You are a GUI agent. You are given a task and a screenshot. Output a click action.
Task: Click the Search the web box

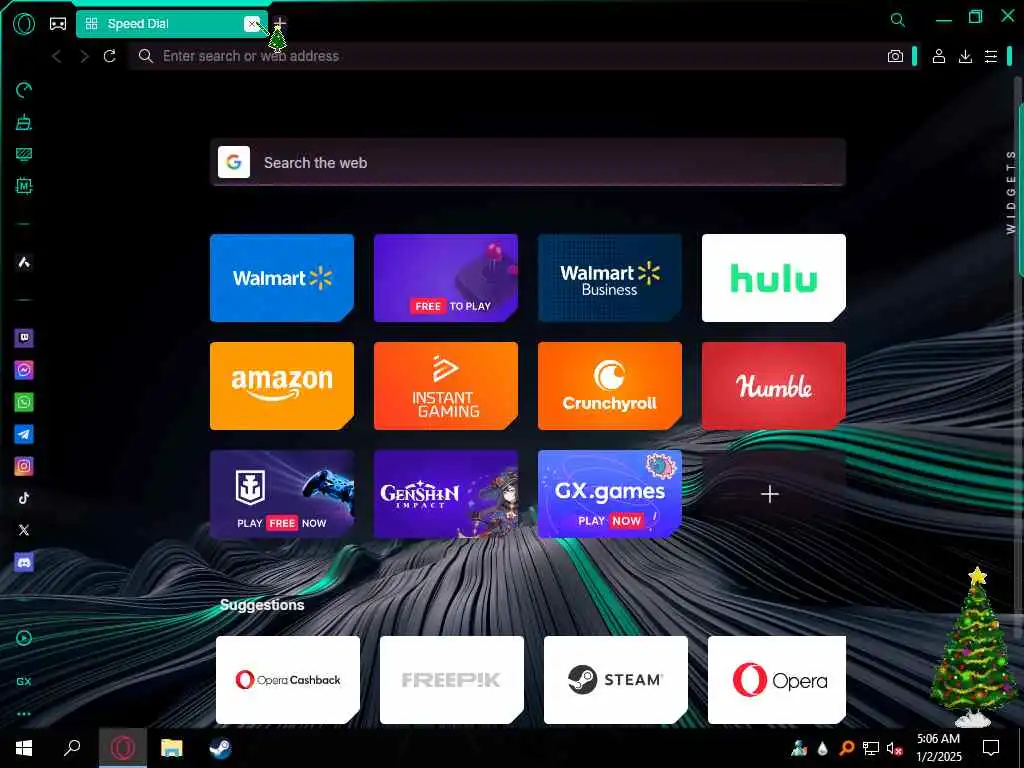tap(528, 163)
